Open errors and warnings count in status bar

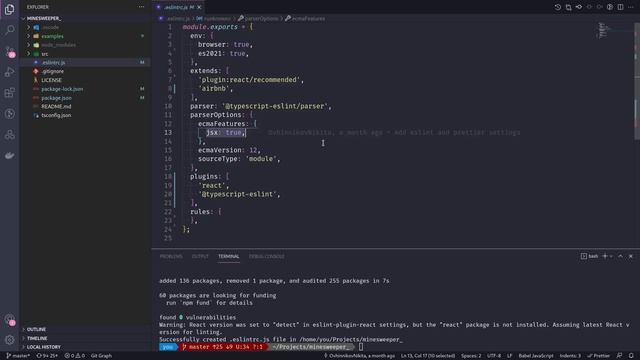coord(75,356)
